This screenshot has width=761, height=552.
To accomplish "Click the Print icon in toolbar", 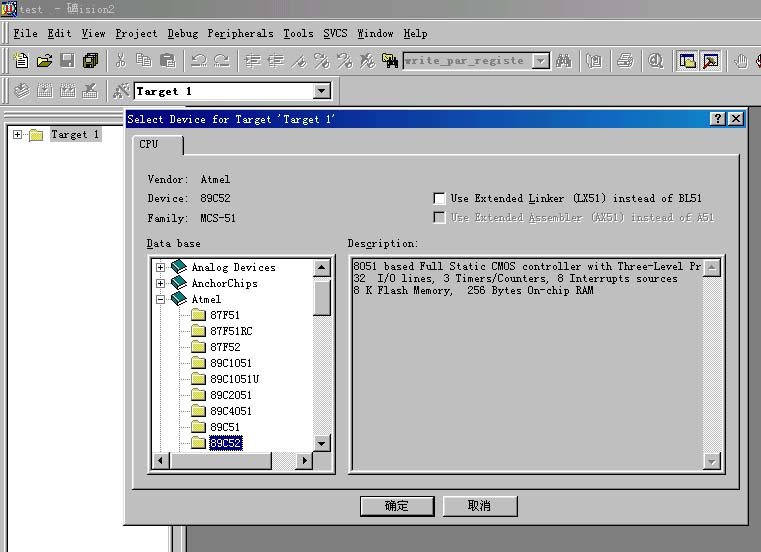I will pyautogui.click(x=625, y=61).
